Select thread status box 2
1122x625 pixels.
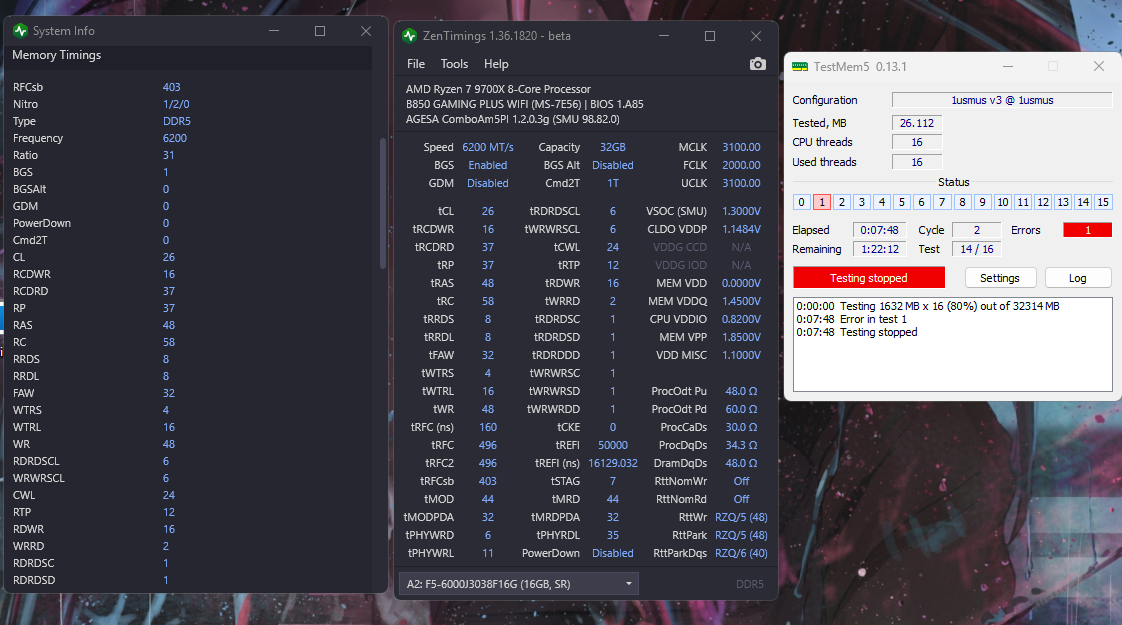[842, 202]
